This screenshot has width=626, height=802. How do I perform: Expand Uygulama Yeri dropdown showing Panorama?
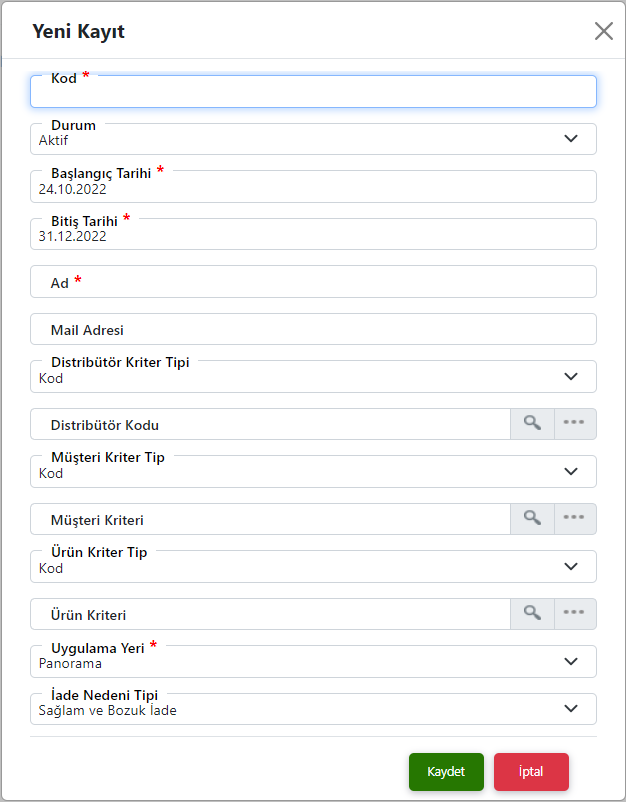571,661
